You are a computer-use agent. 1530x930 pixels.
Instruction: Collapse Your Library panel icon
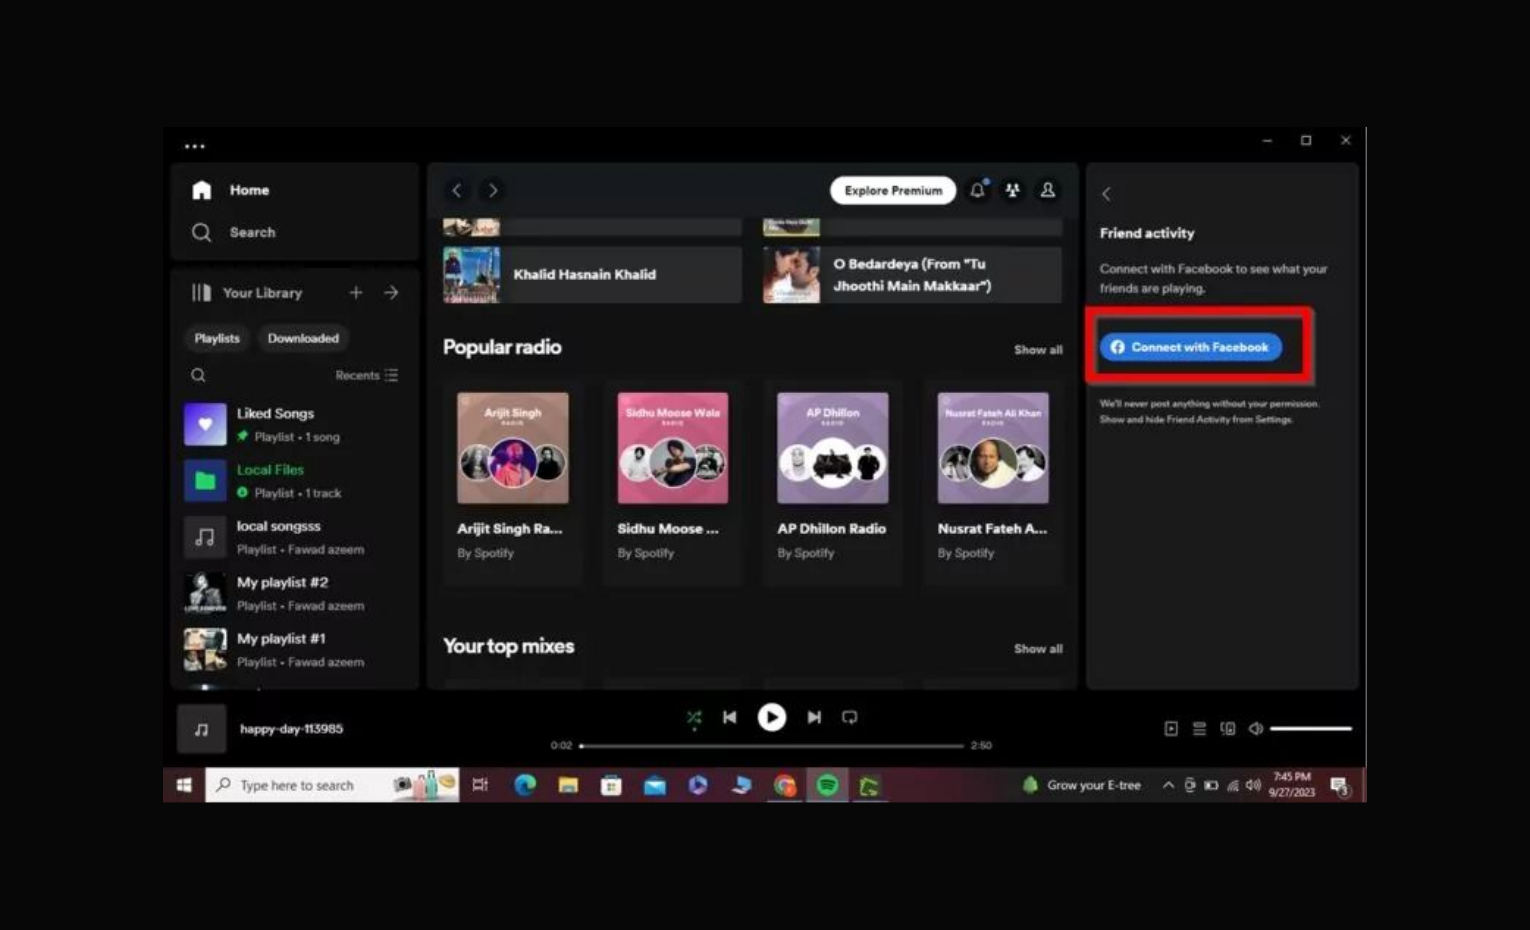point(201,293)
